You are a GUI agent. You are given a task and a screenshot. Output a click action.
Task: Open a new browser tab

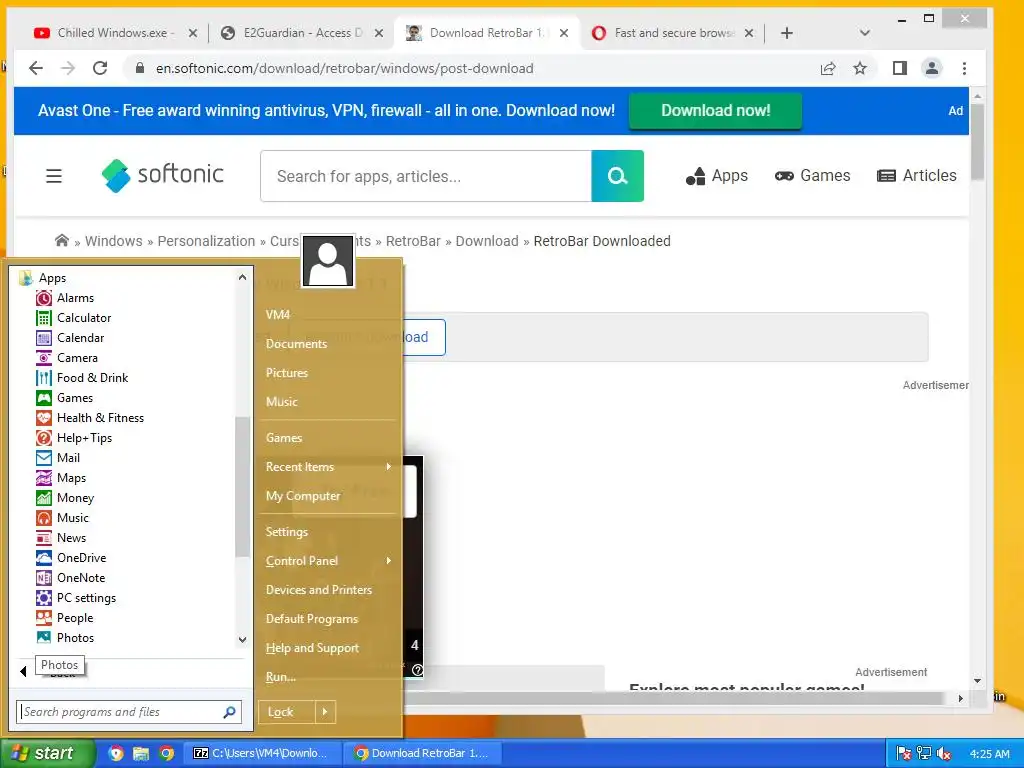(787, 33)
